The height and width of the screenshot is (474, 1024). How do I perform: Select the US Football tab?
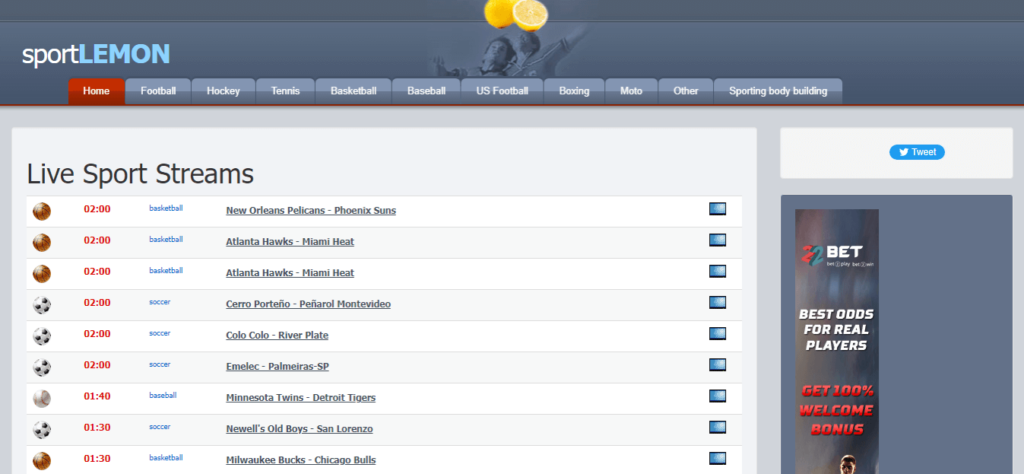coord(502,91)
